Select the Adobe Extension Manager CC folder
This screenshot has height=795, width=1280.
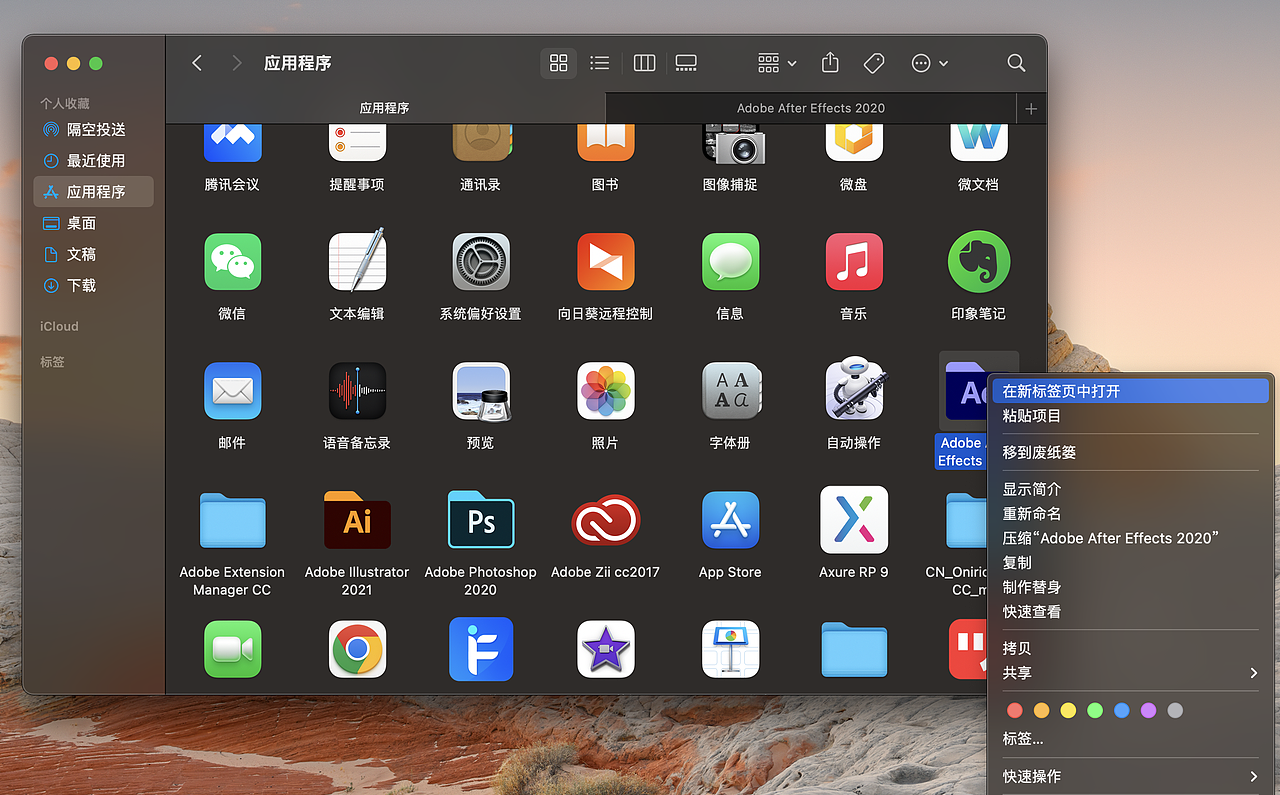tap(232, 520)
